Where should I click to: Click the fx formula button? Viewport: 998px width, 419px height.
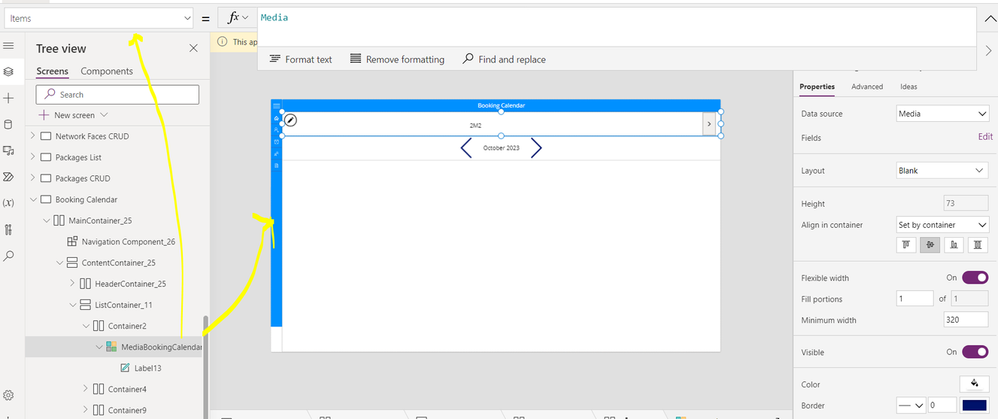(238, 18)
